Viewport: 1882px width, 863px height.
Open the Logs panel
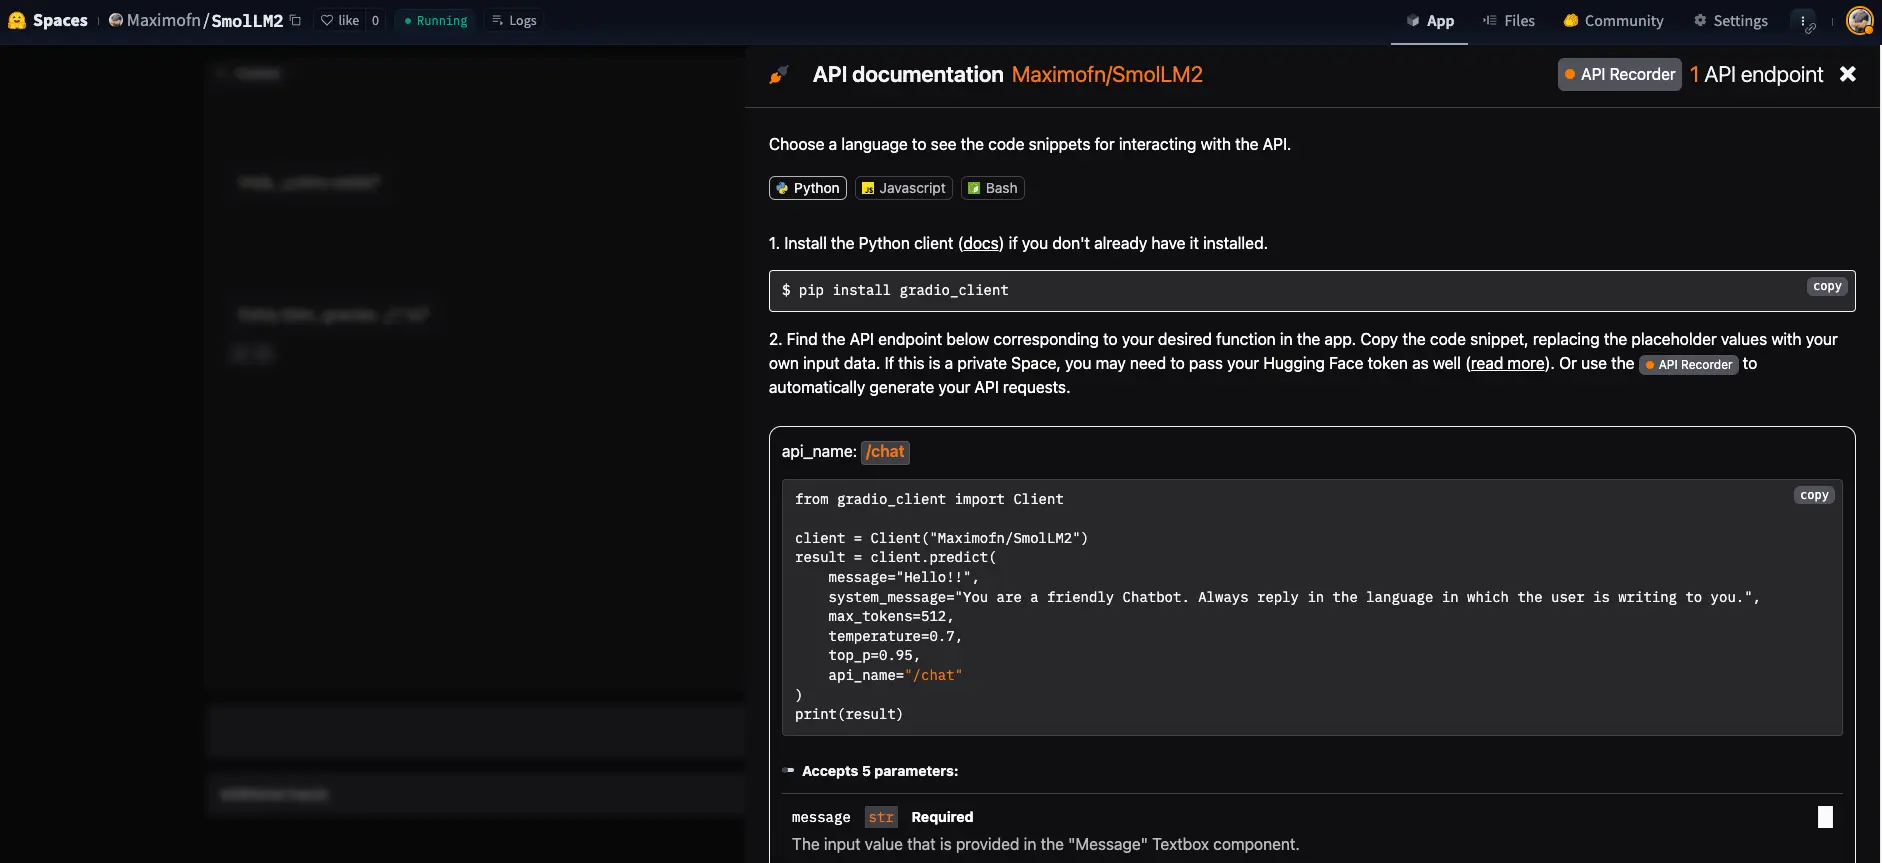(x=514, y=20)
